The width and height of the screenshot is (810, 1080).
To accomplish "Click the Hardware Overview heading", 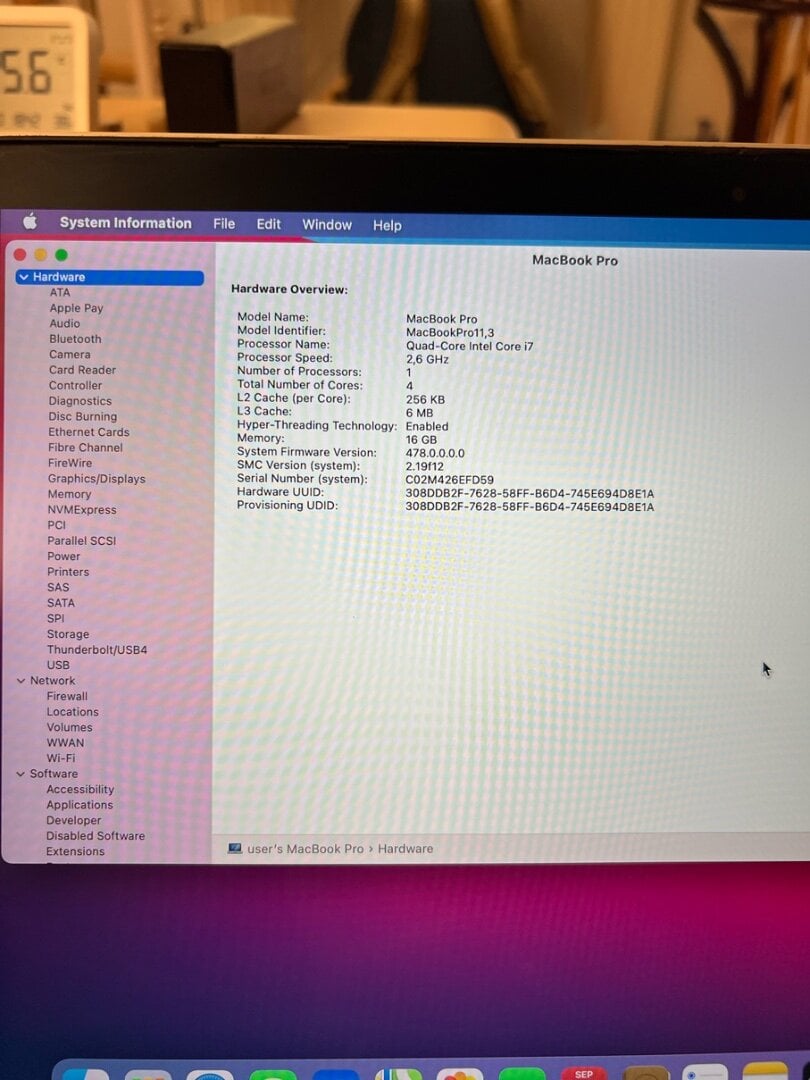I will 289,289.
